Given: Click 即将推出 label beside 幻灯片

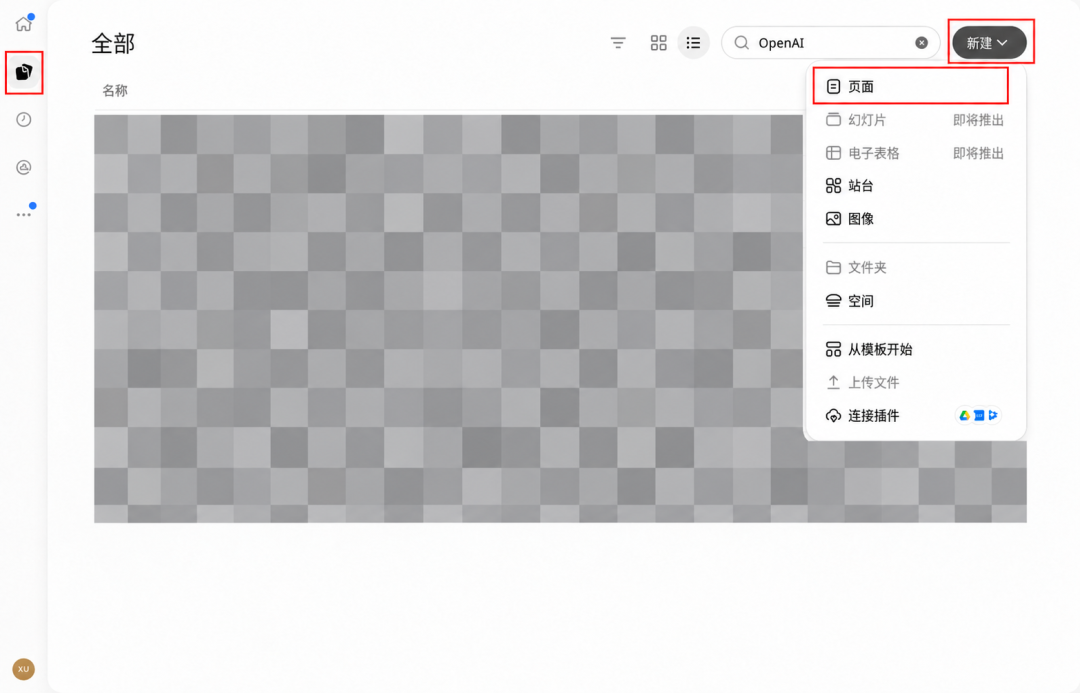Looking at the screenshot, I should 978,120.
